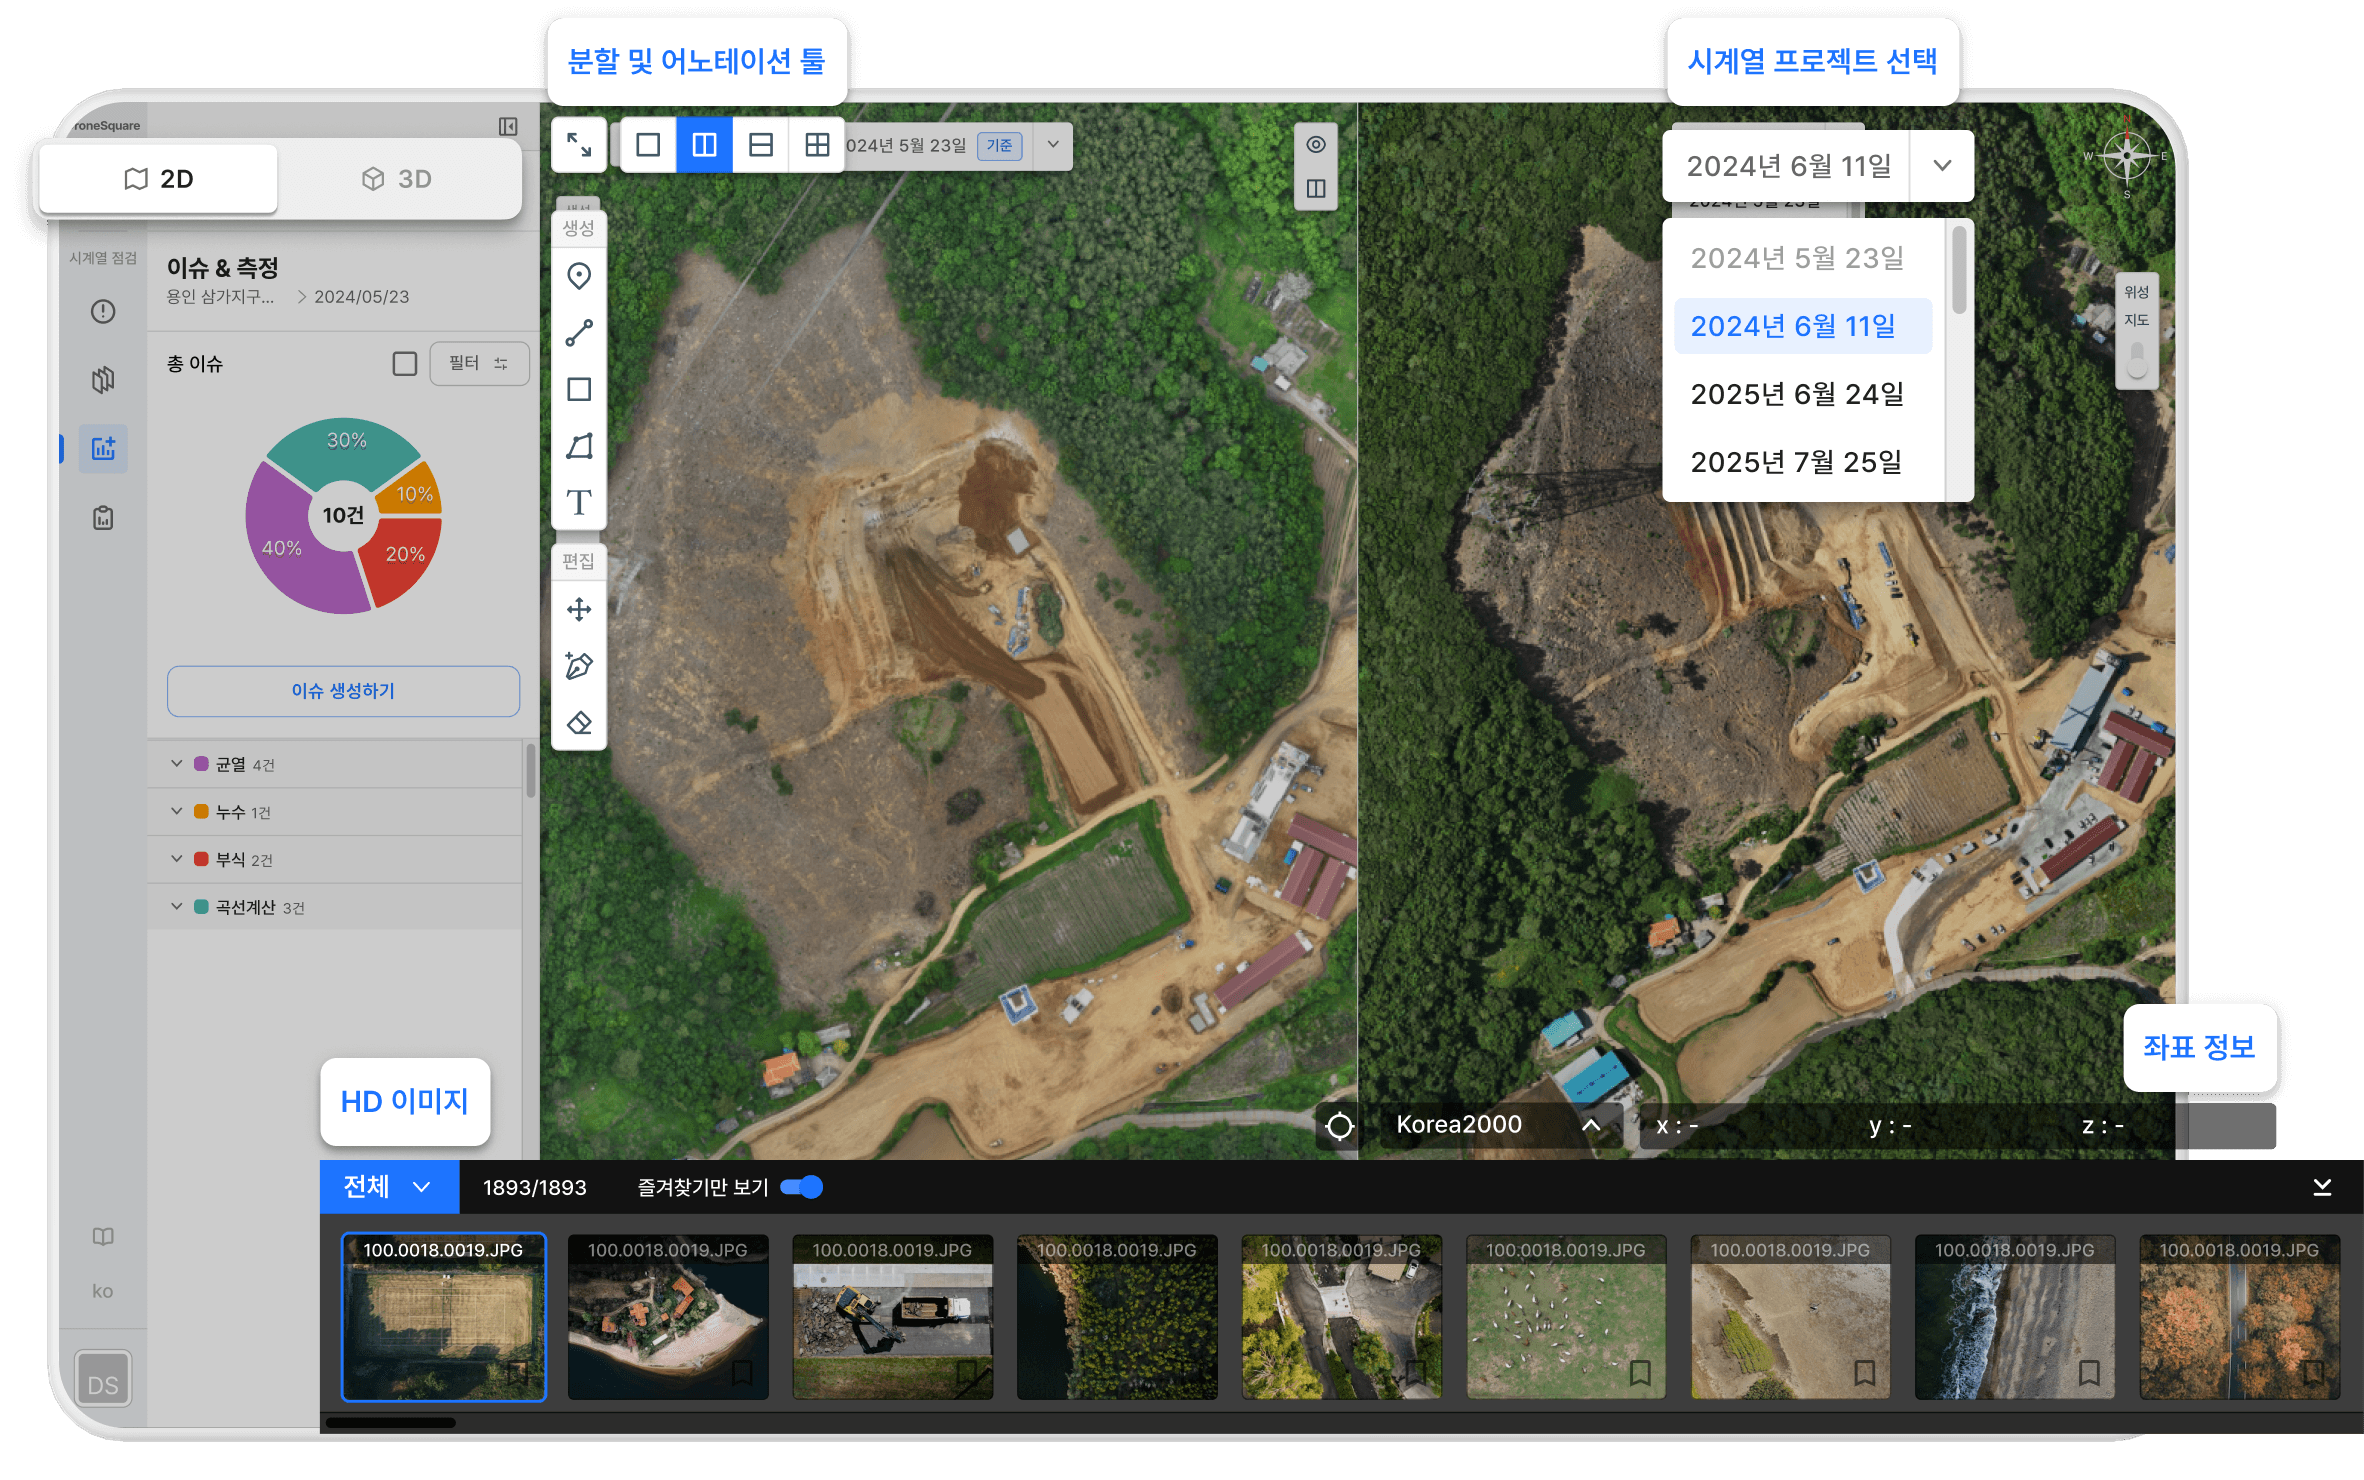Toggle the favorites-only view switch
The width and height of the screenshot is (2364, 1480).
802,1187
